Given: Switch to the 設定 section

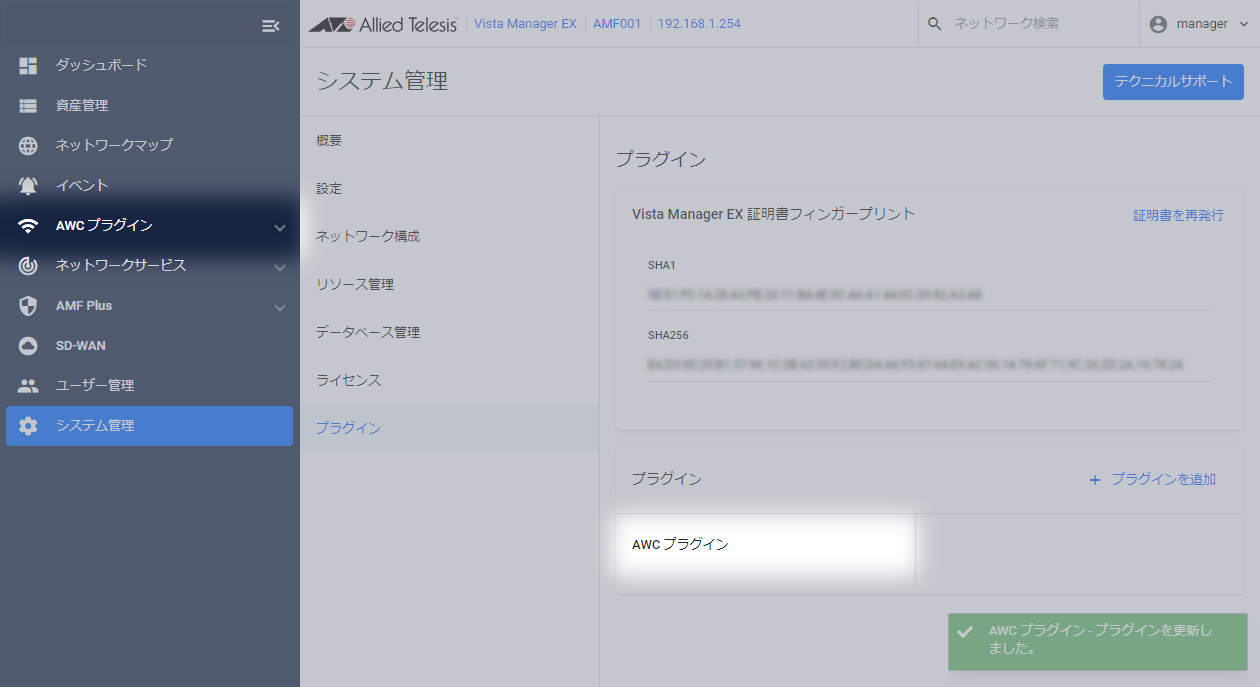Looking at the screenshot, I should [449, 188].
